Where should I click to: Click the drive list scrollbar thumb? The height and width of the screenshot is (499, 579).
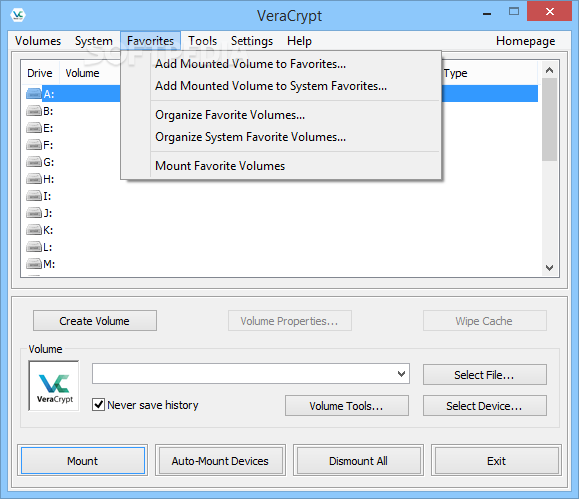[549, 119]
